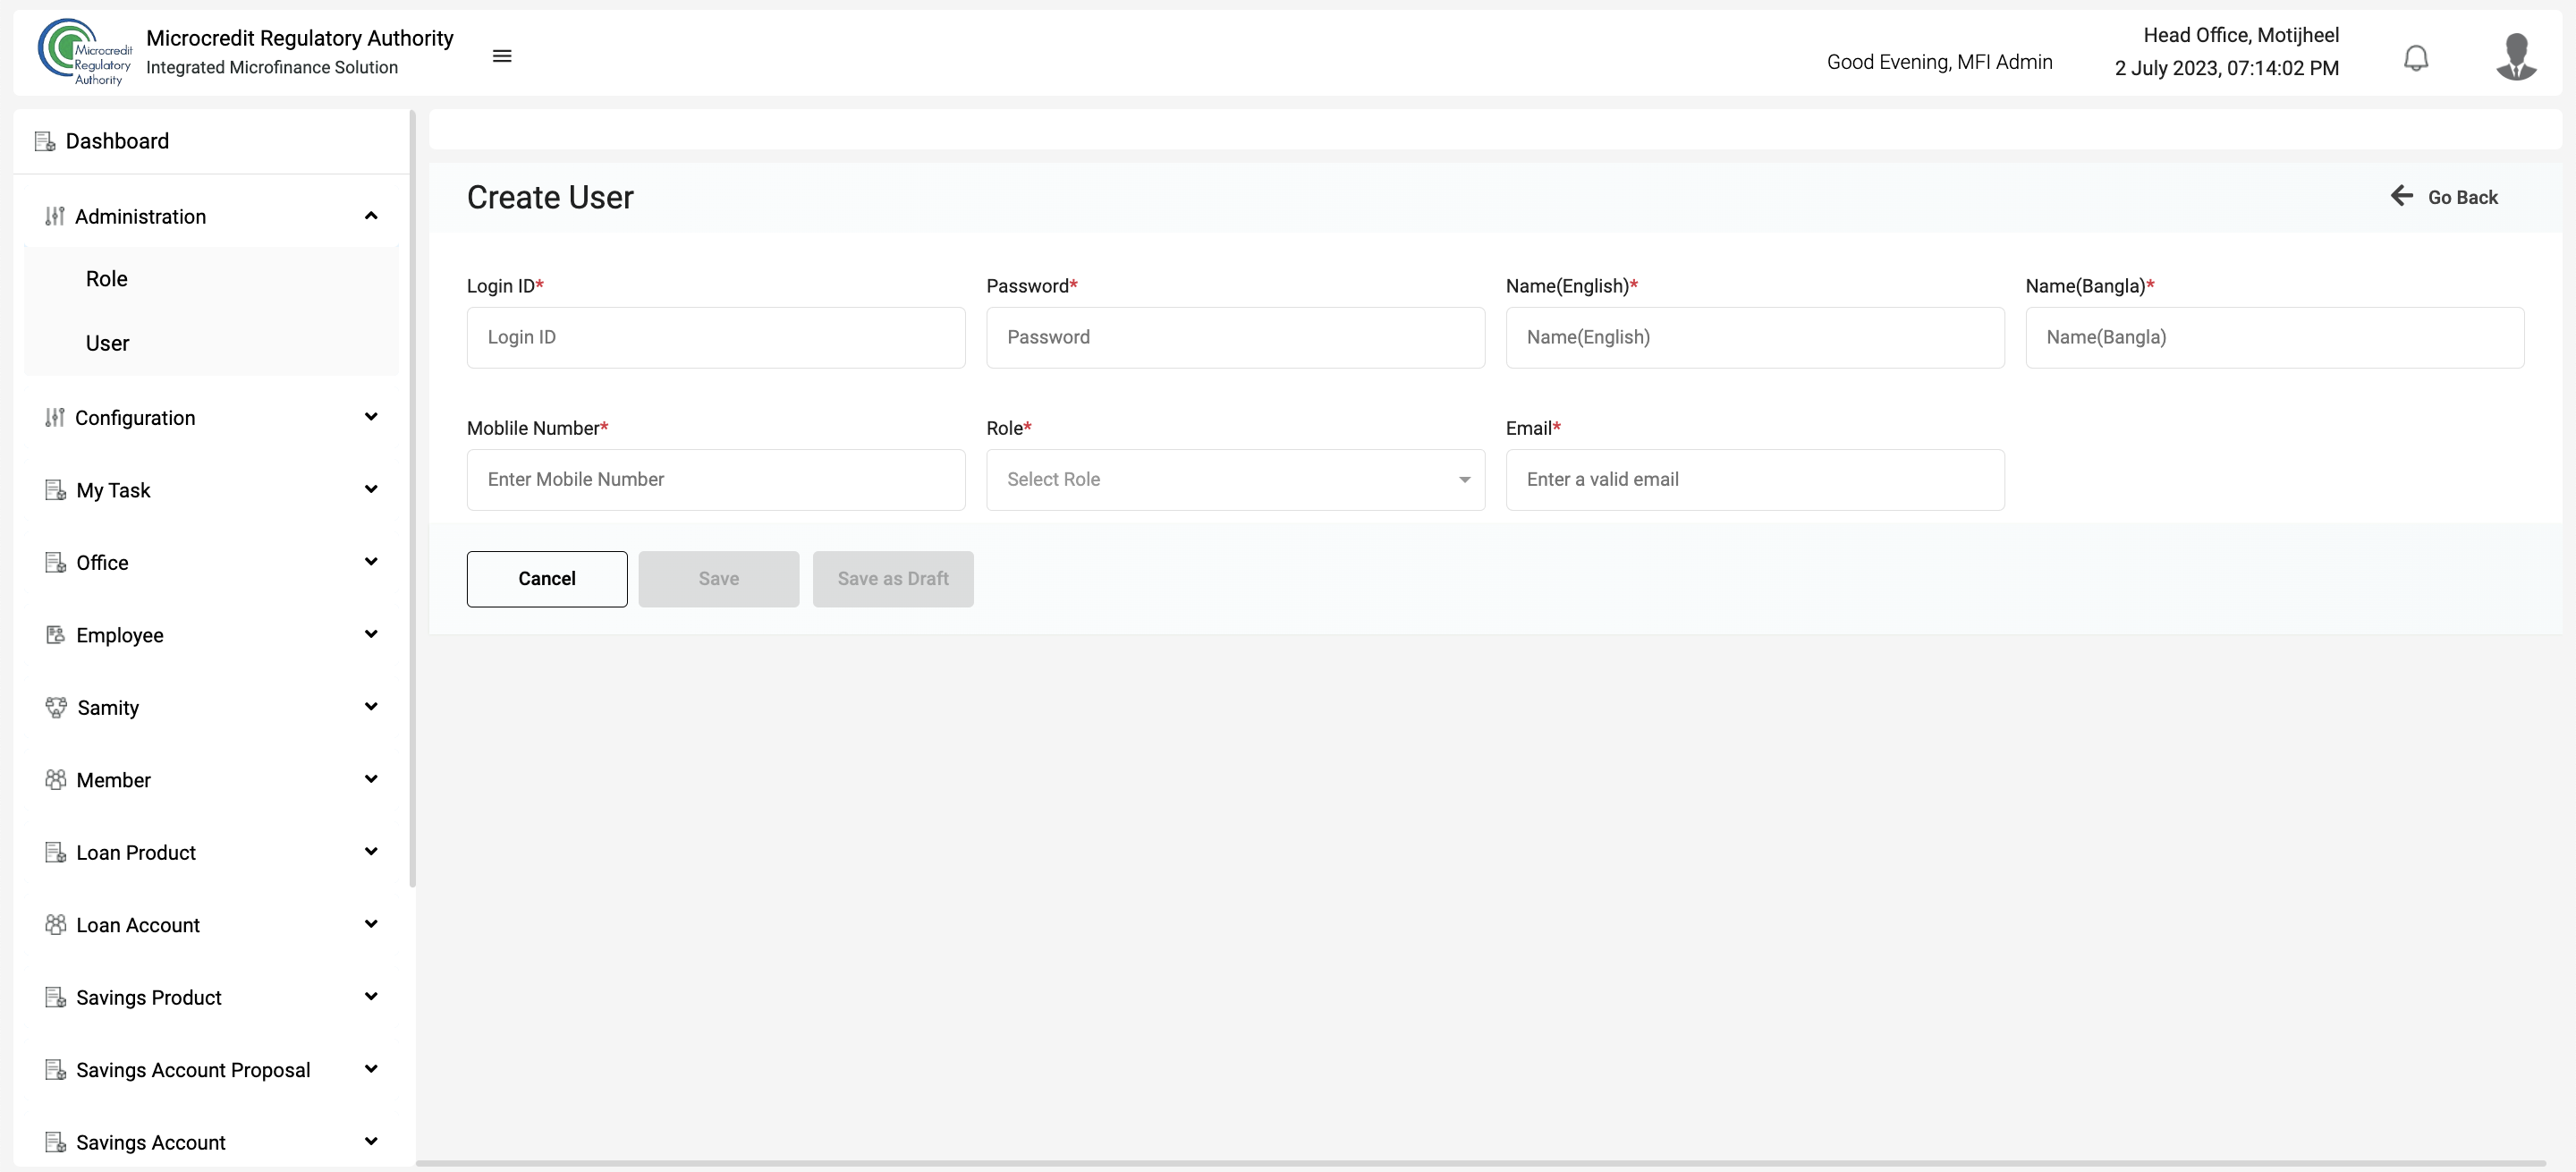
Task: Click the Save button
Action: click(719, 579)
